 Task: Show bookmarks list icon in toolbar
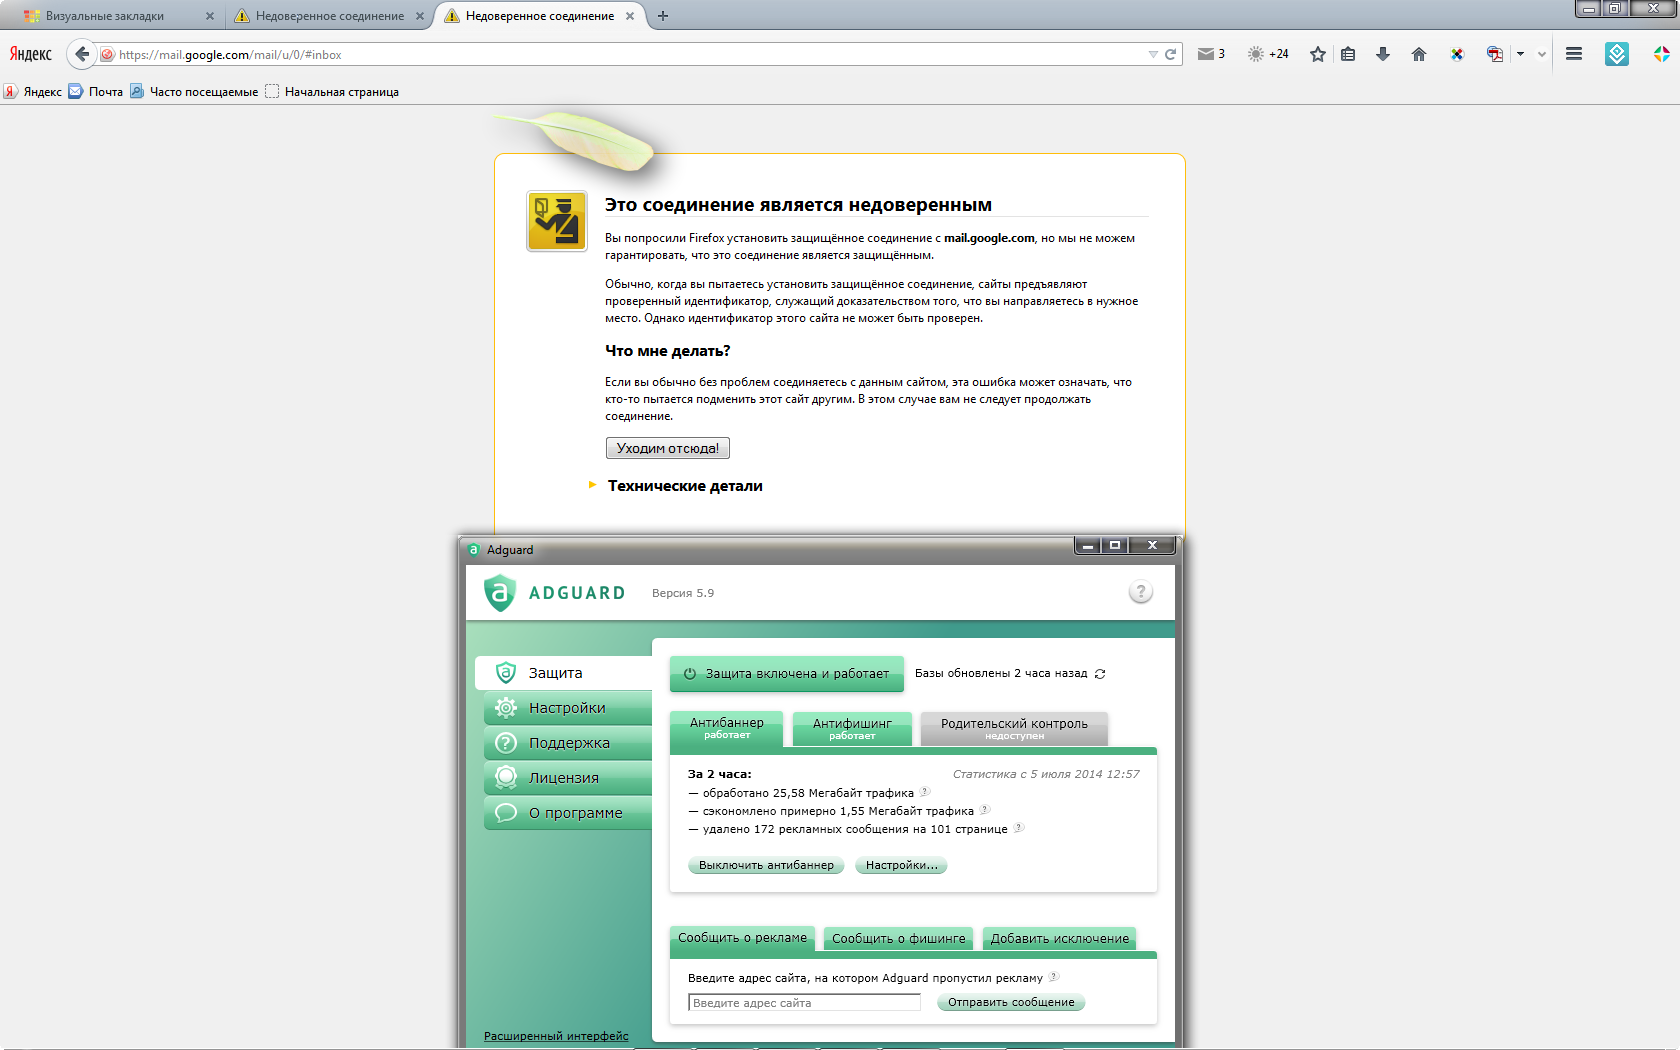point(1348,54)
